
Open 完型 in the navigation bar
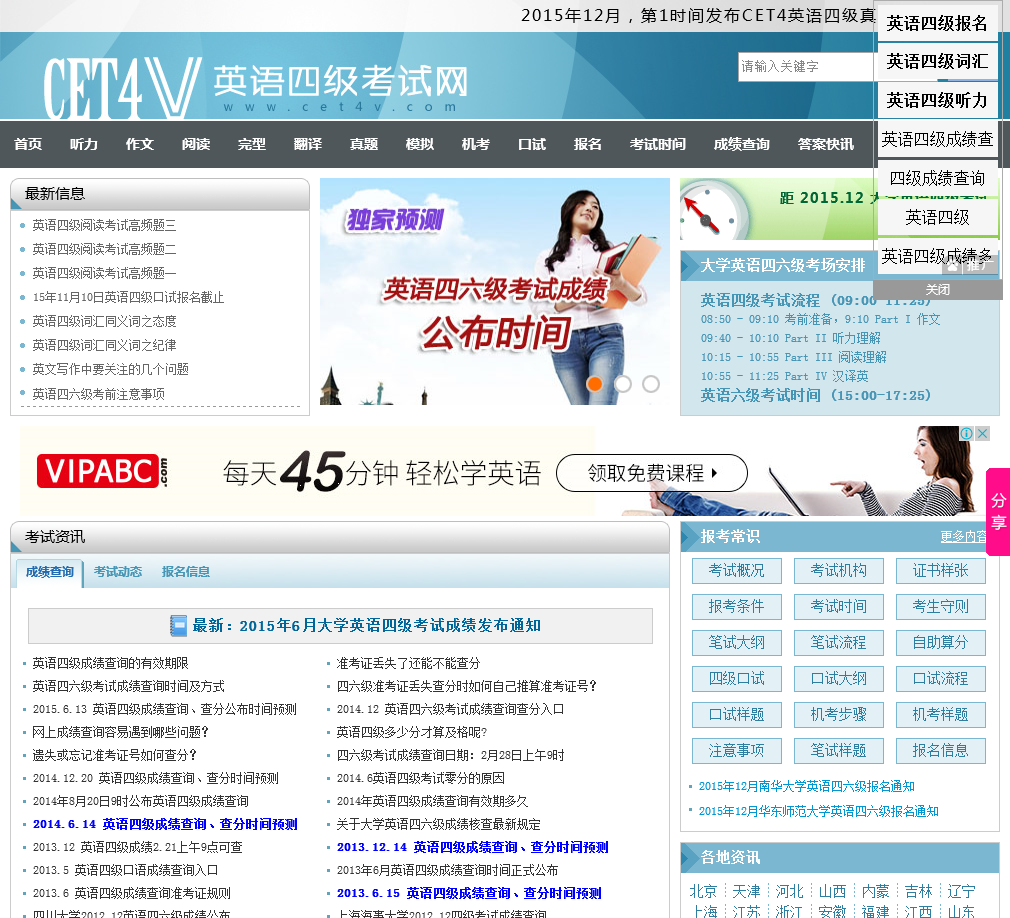(x=252, y=144)
